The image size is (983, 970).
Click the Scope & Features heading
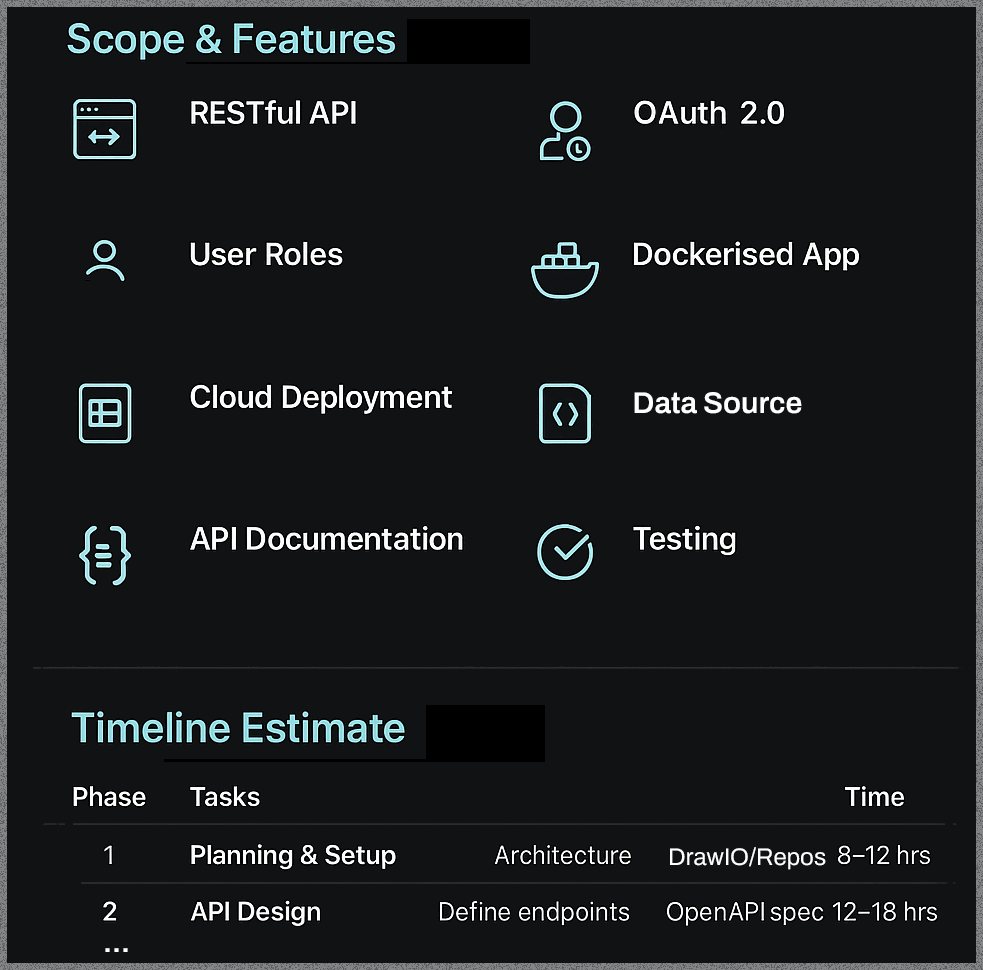coord(231,40)
